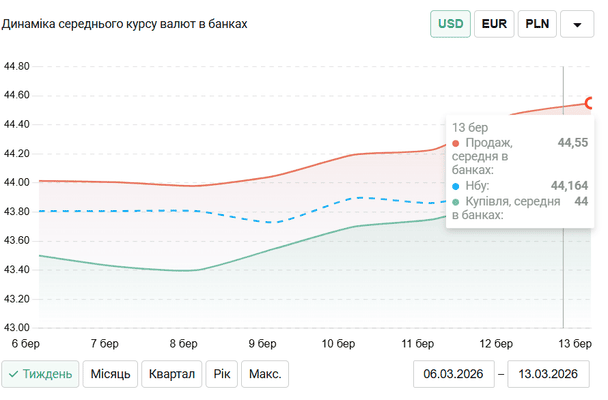Click the blue Нбу dot in the tooltip
This screenshot has height=400, width=608.
pyautogui.click(x=457, y=186)
